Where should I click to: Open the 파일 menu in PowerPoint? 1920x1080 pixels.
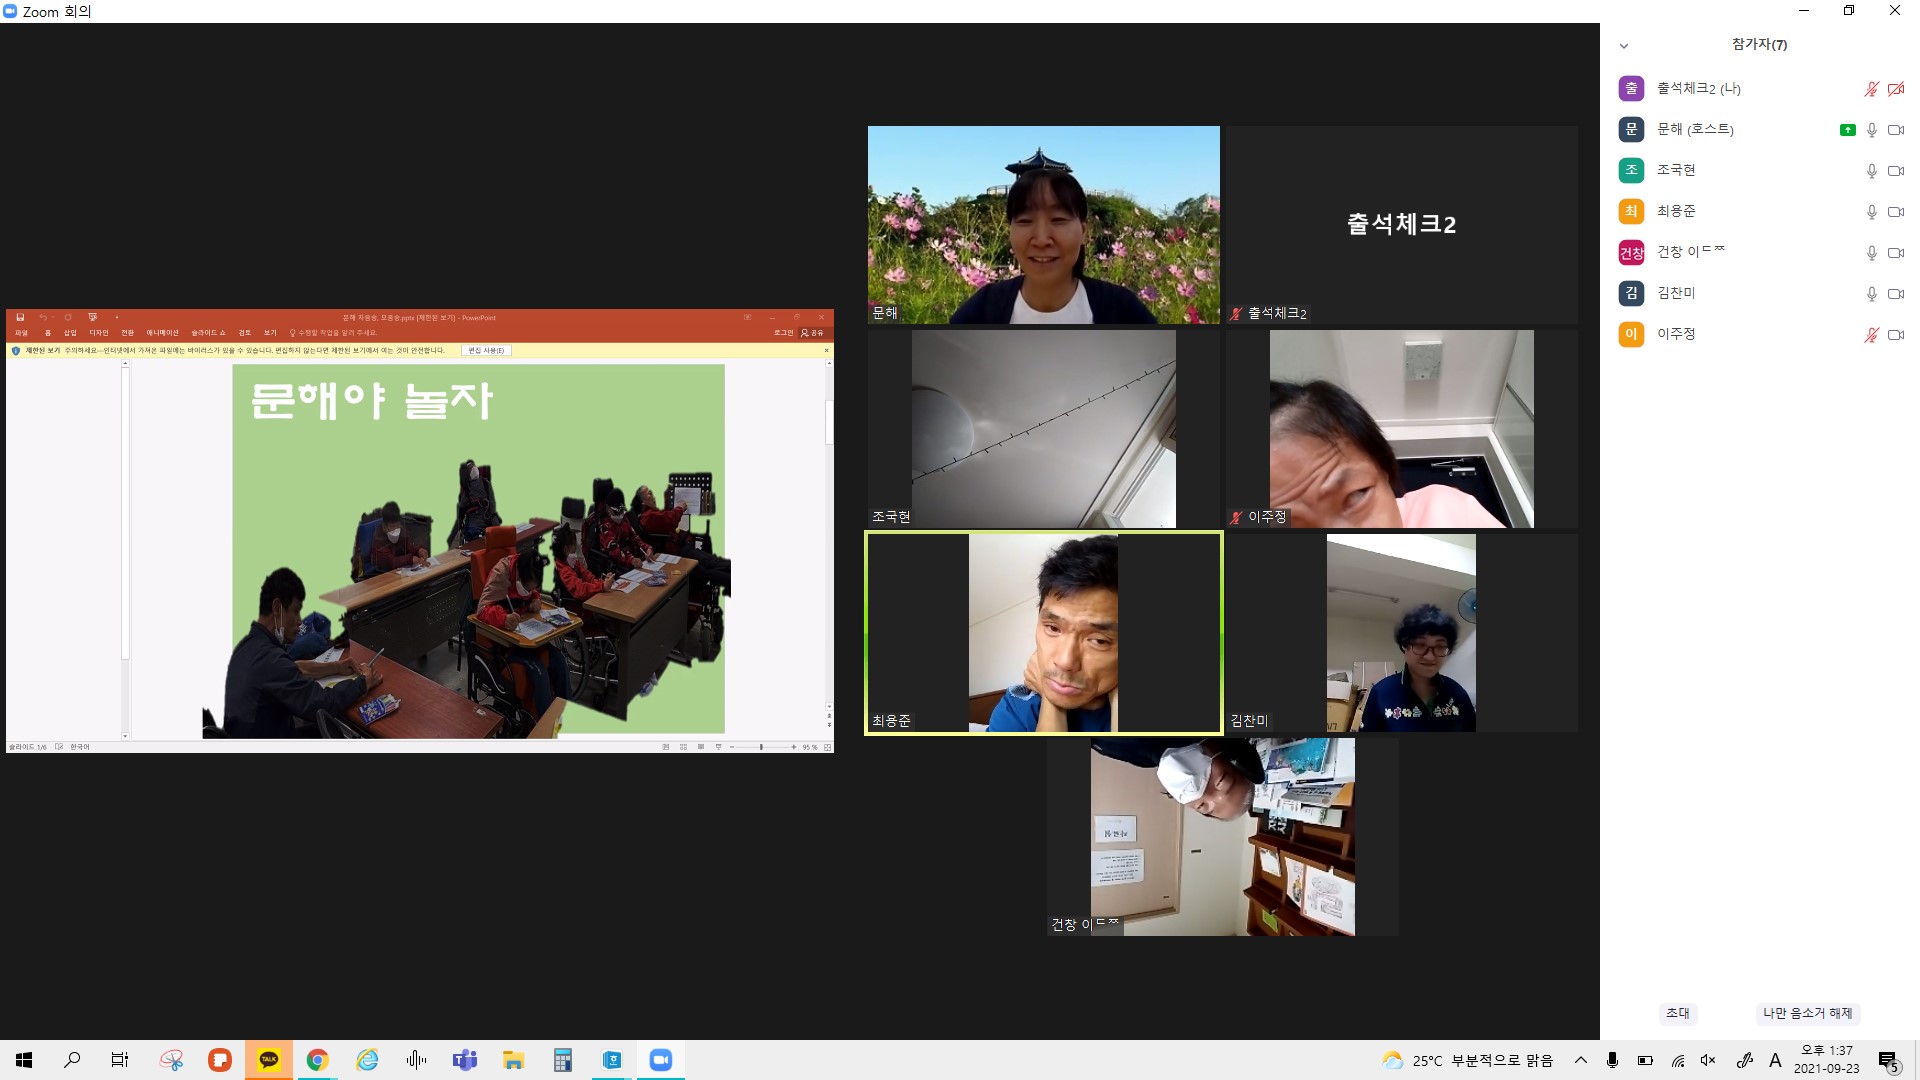[21, 333]
